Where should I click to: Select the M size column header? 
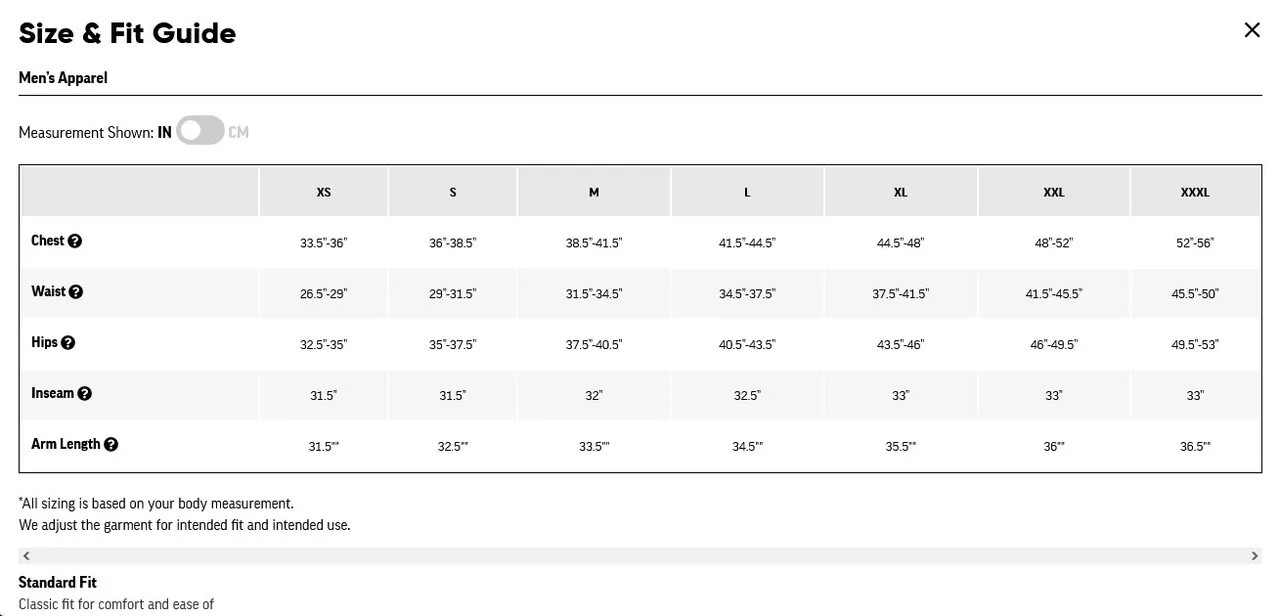(x=594, y=192)
